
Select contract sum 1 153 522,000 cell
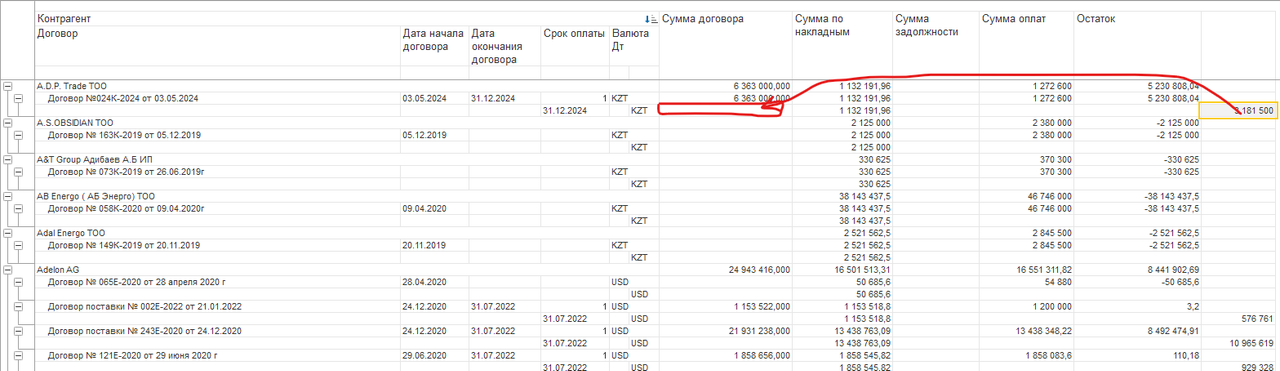point(758,306)
